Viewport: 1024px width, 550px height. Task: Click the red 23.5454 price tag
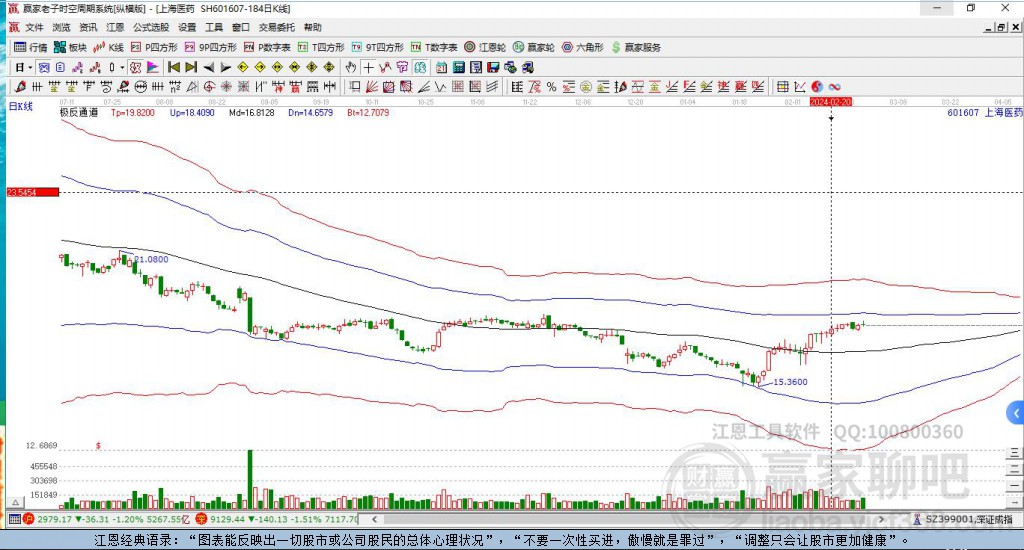(33, 192)
